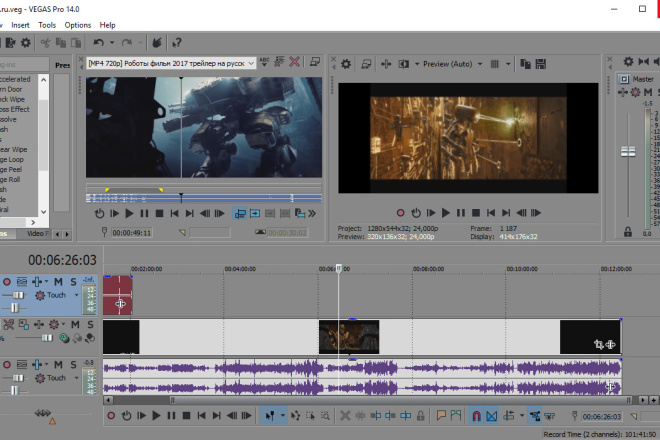The height and width of the screenshot is (440, 660).
Task: Go to start in the timeline transport bar
Action: tap(202, 416)
